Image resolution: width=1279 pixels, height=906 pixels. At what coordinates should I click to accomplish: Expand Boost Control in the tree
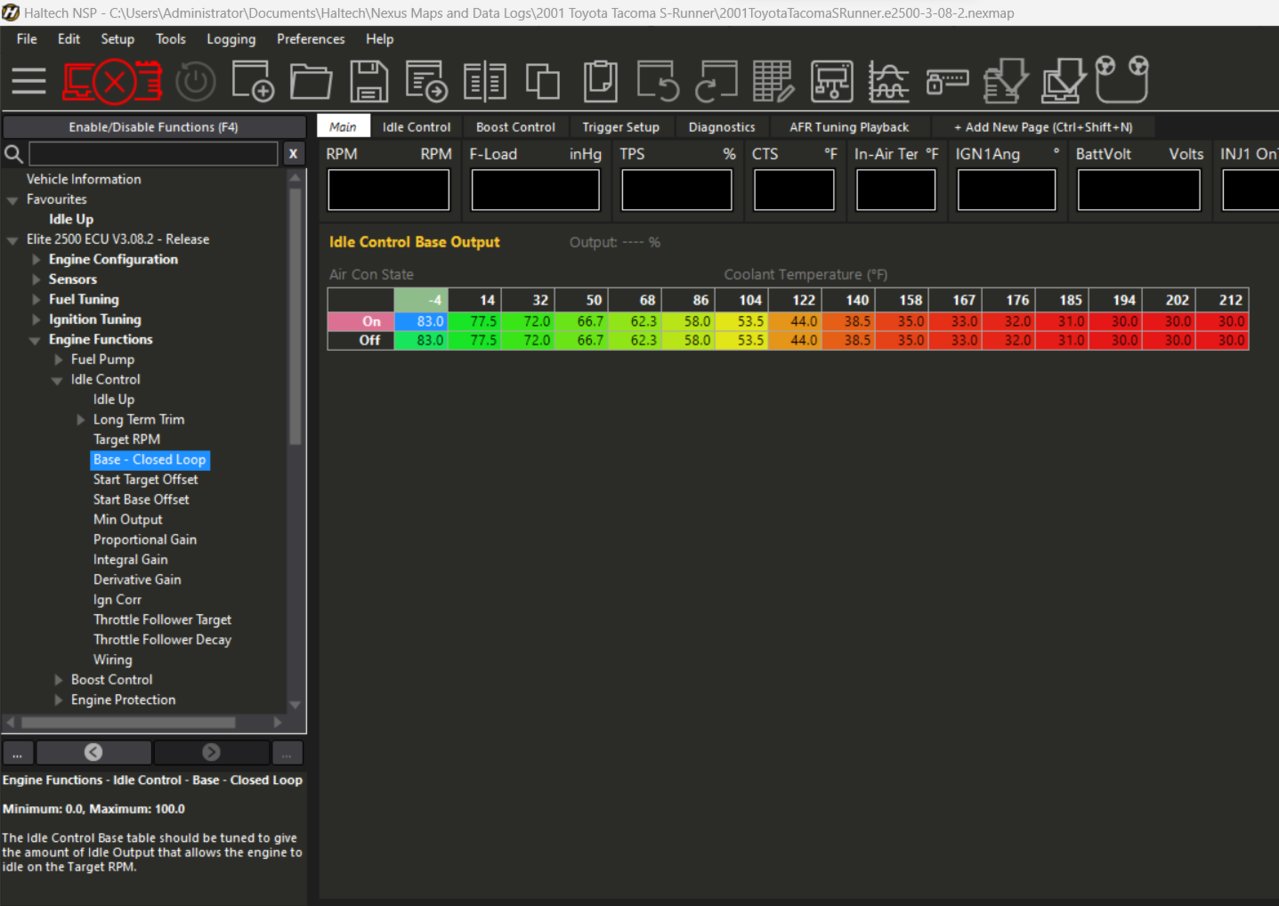[x=59, y=680]
